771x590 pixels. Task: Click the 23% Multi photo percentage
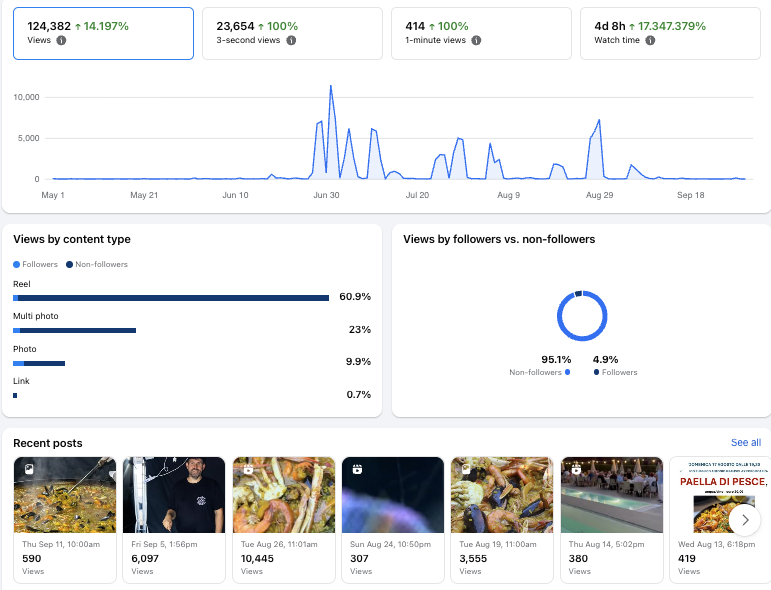[360, 329]
